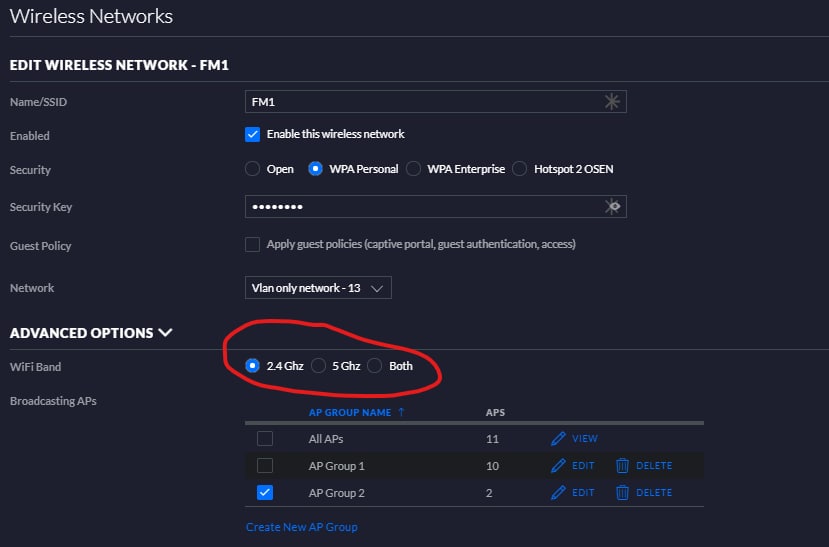Reveal the security key with eye icon
Image resolution: width=829 pixels, height=547 pixels.
pos(612,207)
